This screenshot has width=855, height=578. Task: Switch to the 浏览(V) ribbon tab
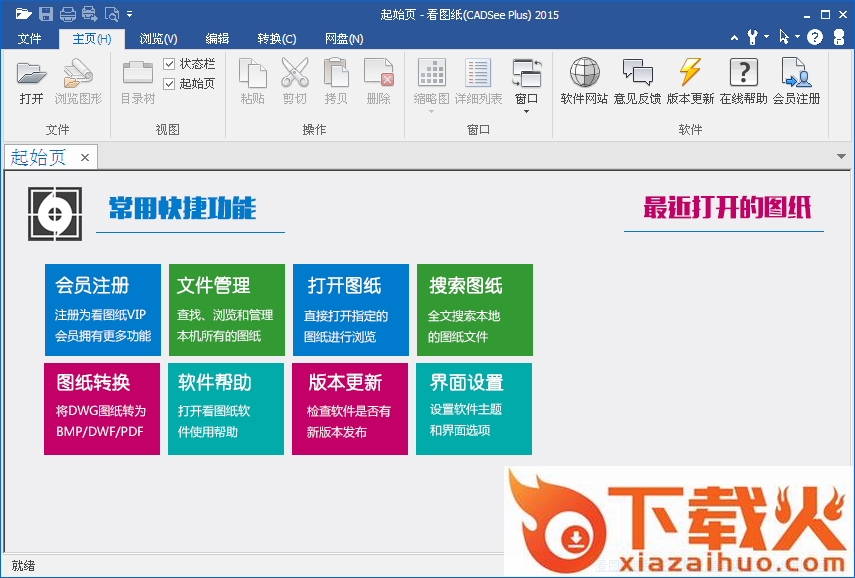click(158, 39)
